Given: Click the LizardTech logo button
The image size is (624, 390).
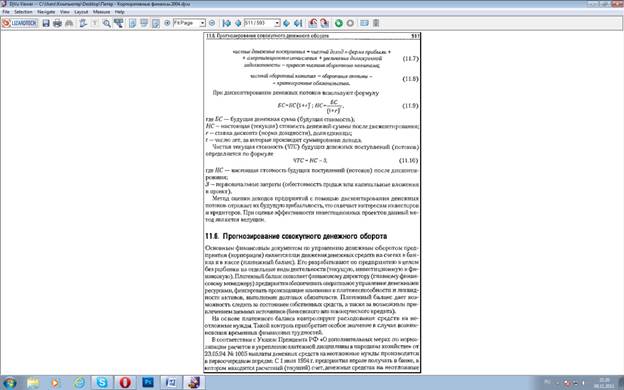Looking at the screenshot, I should click(20, 23).
